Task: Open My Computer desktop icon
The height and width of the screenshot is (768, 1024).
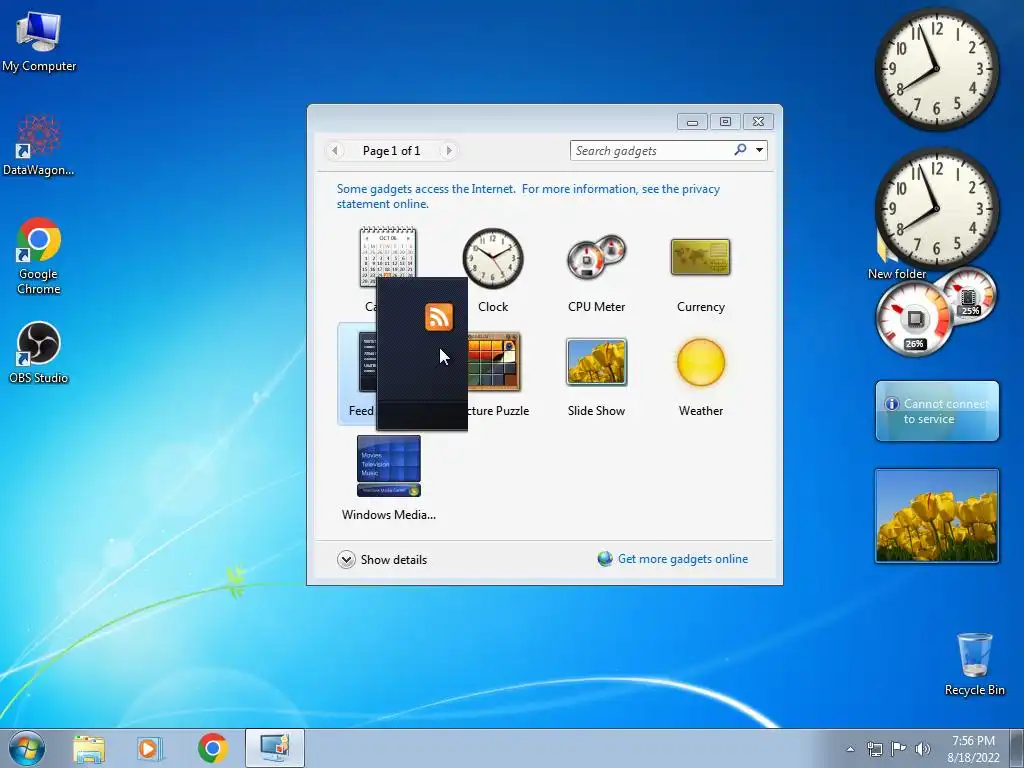Action: (39, 42)
